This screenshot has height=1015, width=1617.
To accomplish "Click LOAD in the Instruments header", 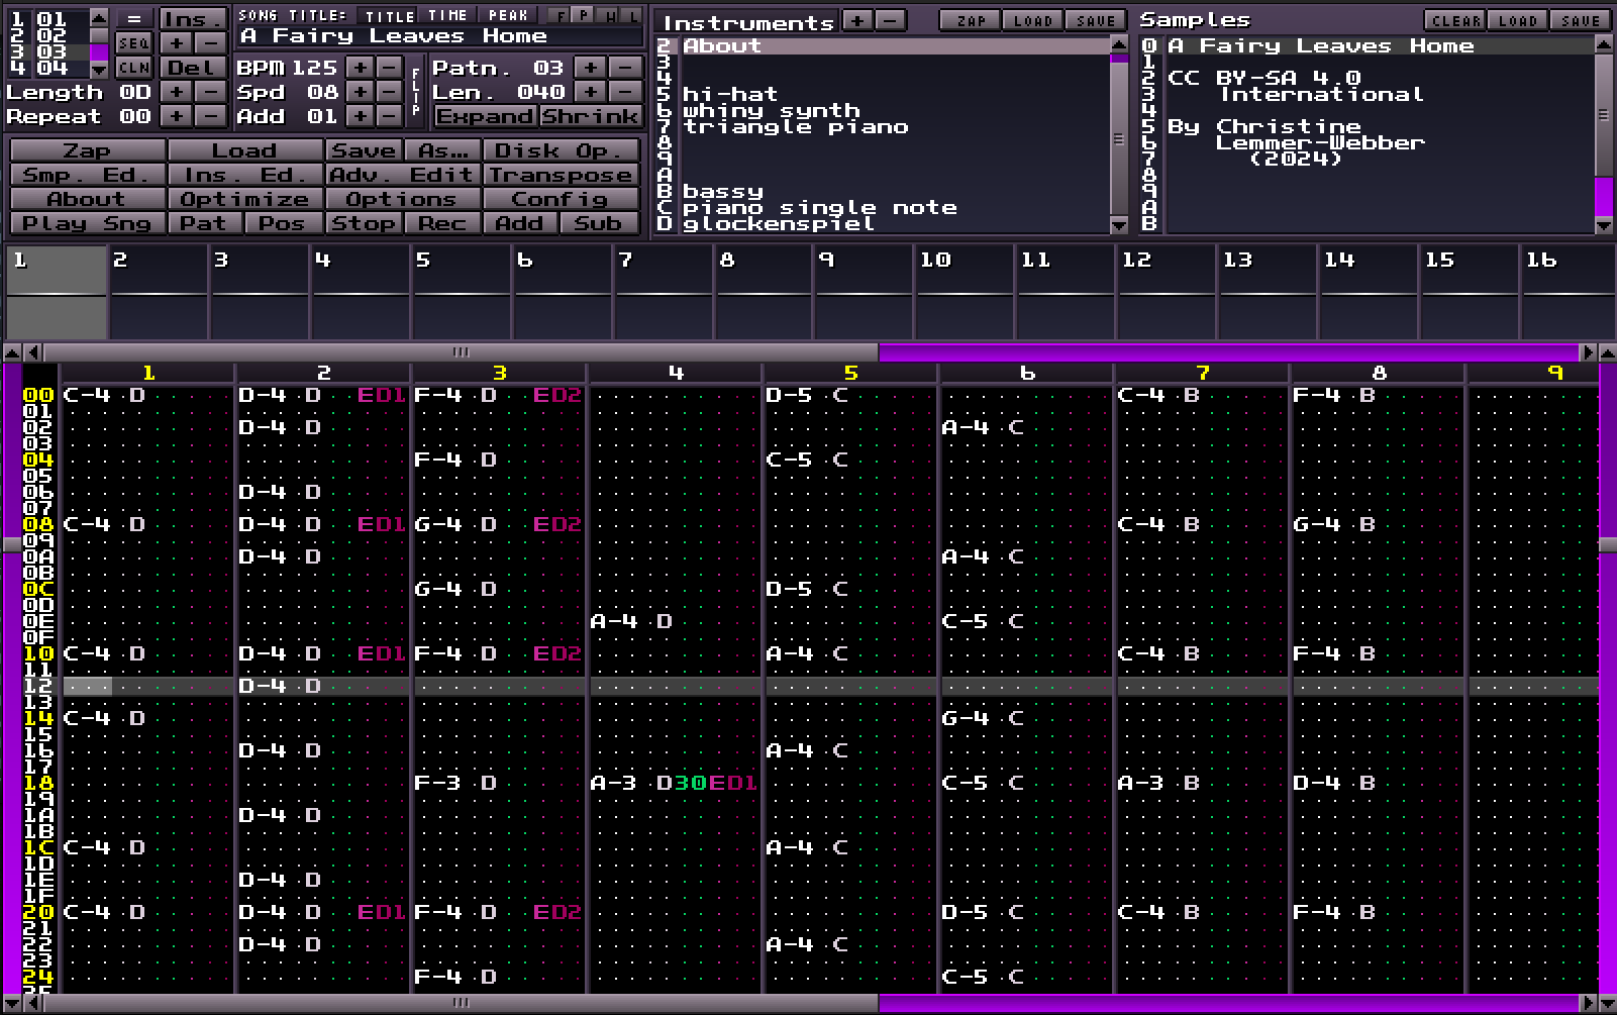I will [1032, 20].
